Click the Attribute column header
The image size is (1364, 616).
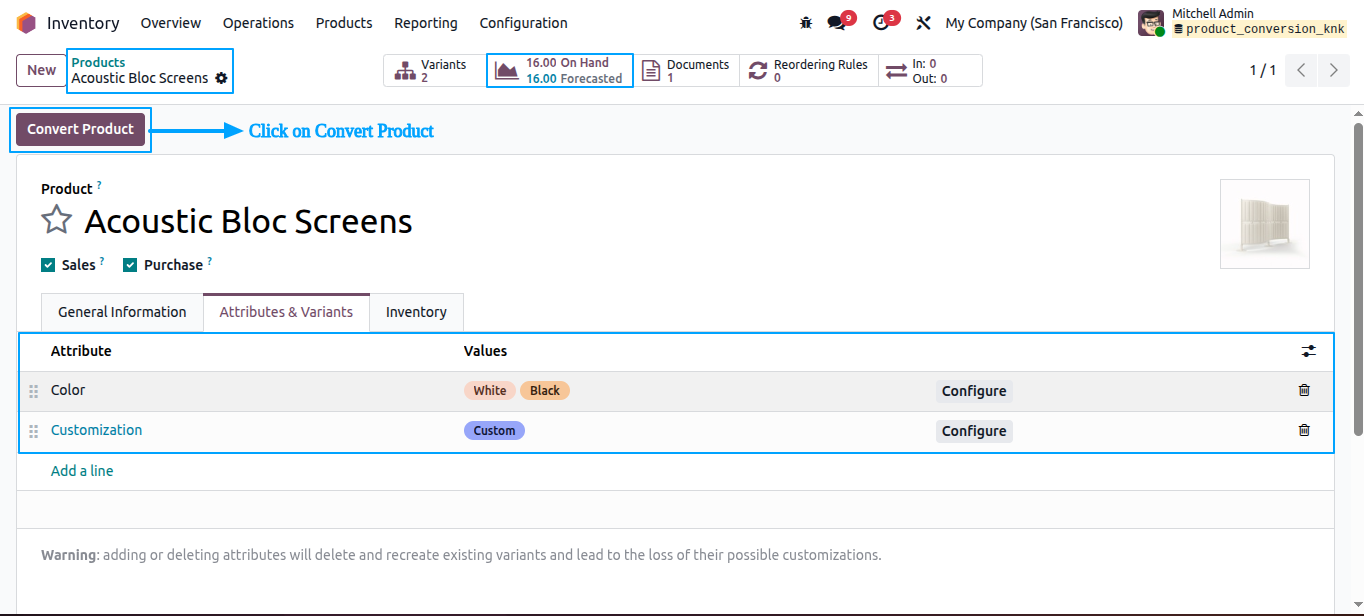tap(81, 351)
